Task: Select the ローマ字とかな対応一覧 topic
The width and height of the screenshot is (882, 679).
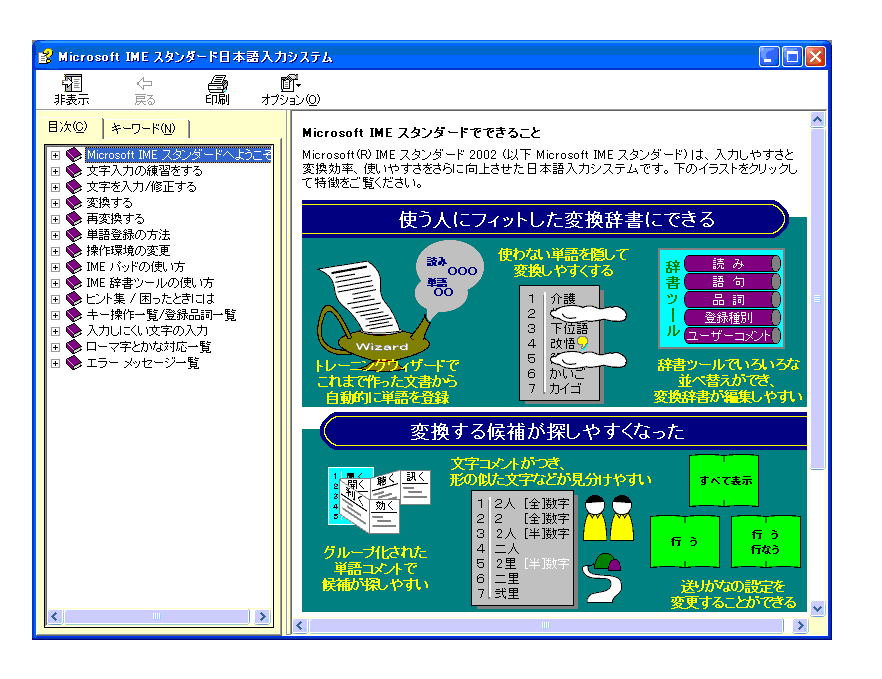Action: [148, 347]
